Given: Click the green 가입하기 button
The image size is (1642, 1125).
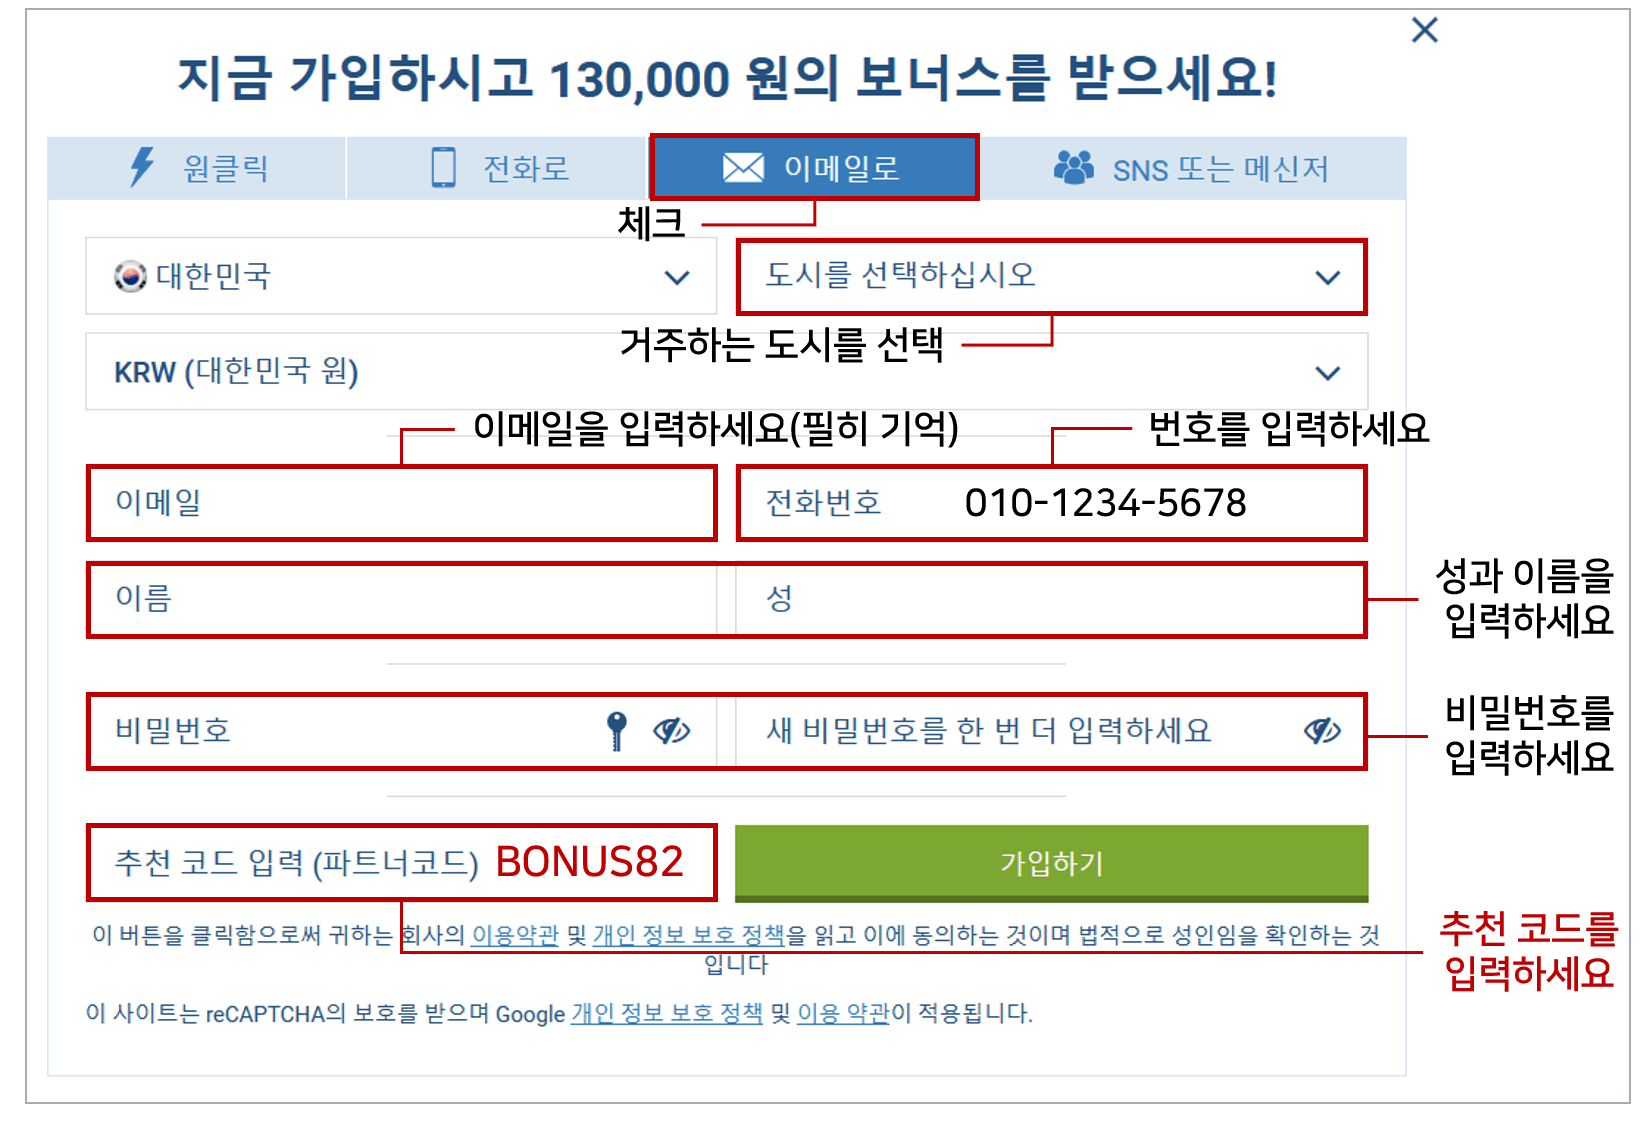Looking at the screenshot, I should tap(1052, 864).
